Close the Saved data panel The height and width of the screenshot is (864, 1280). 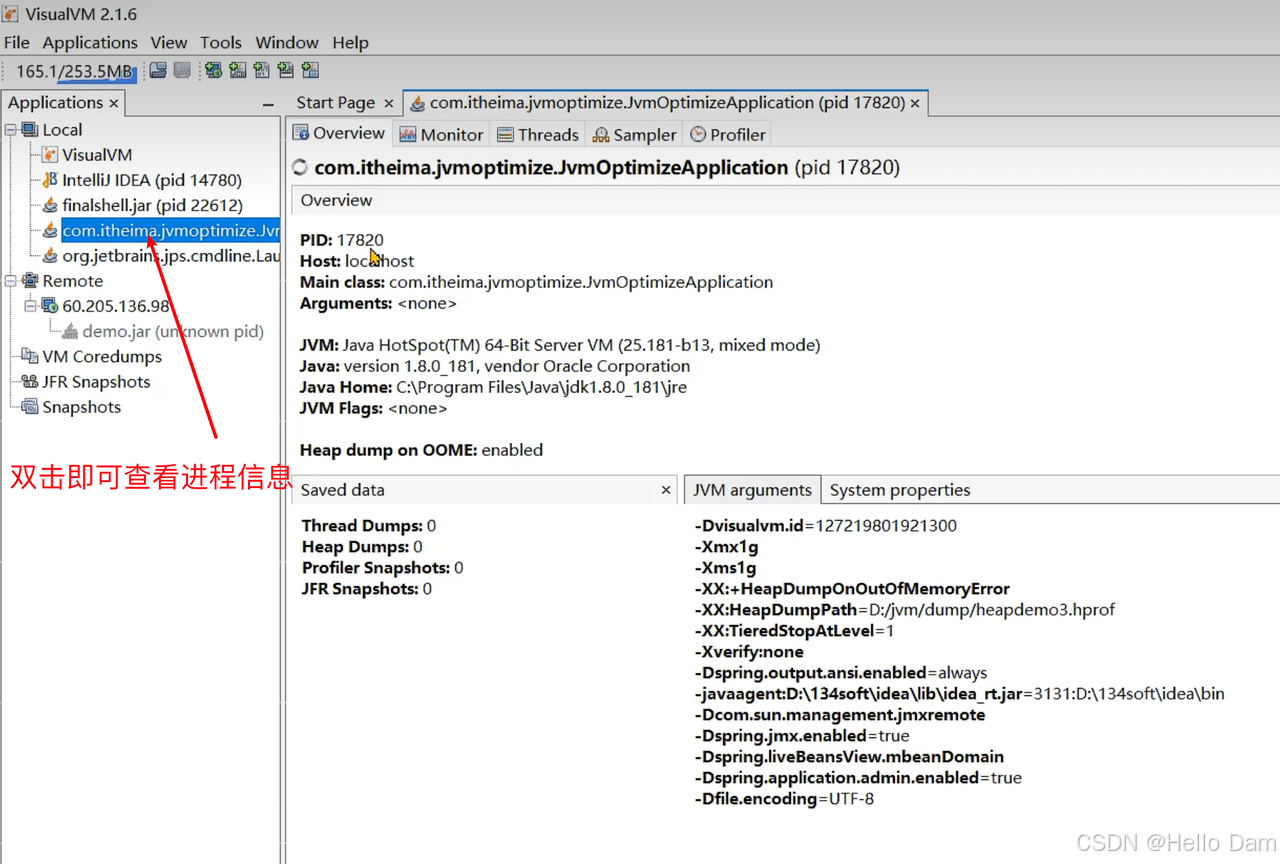667,490
